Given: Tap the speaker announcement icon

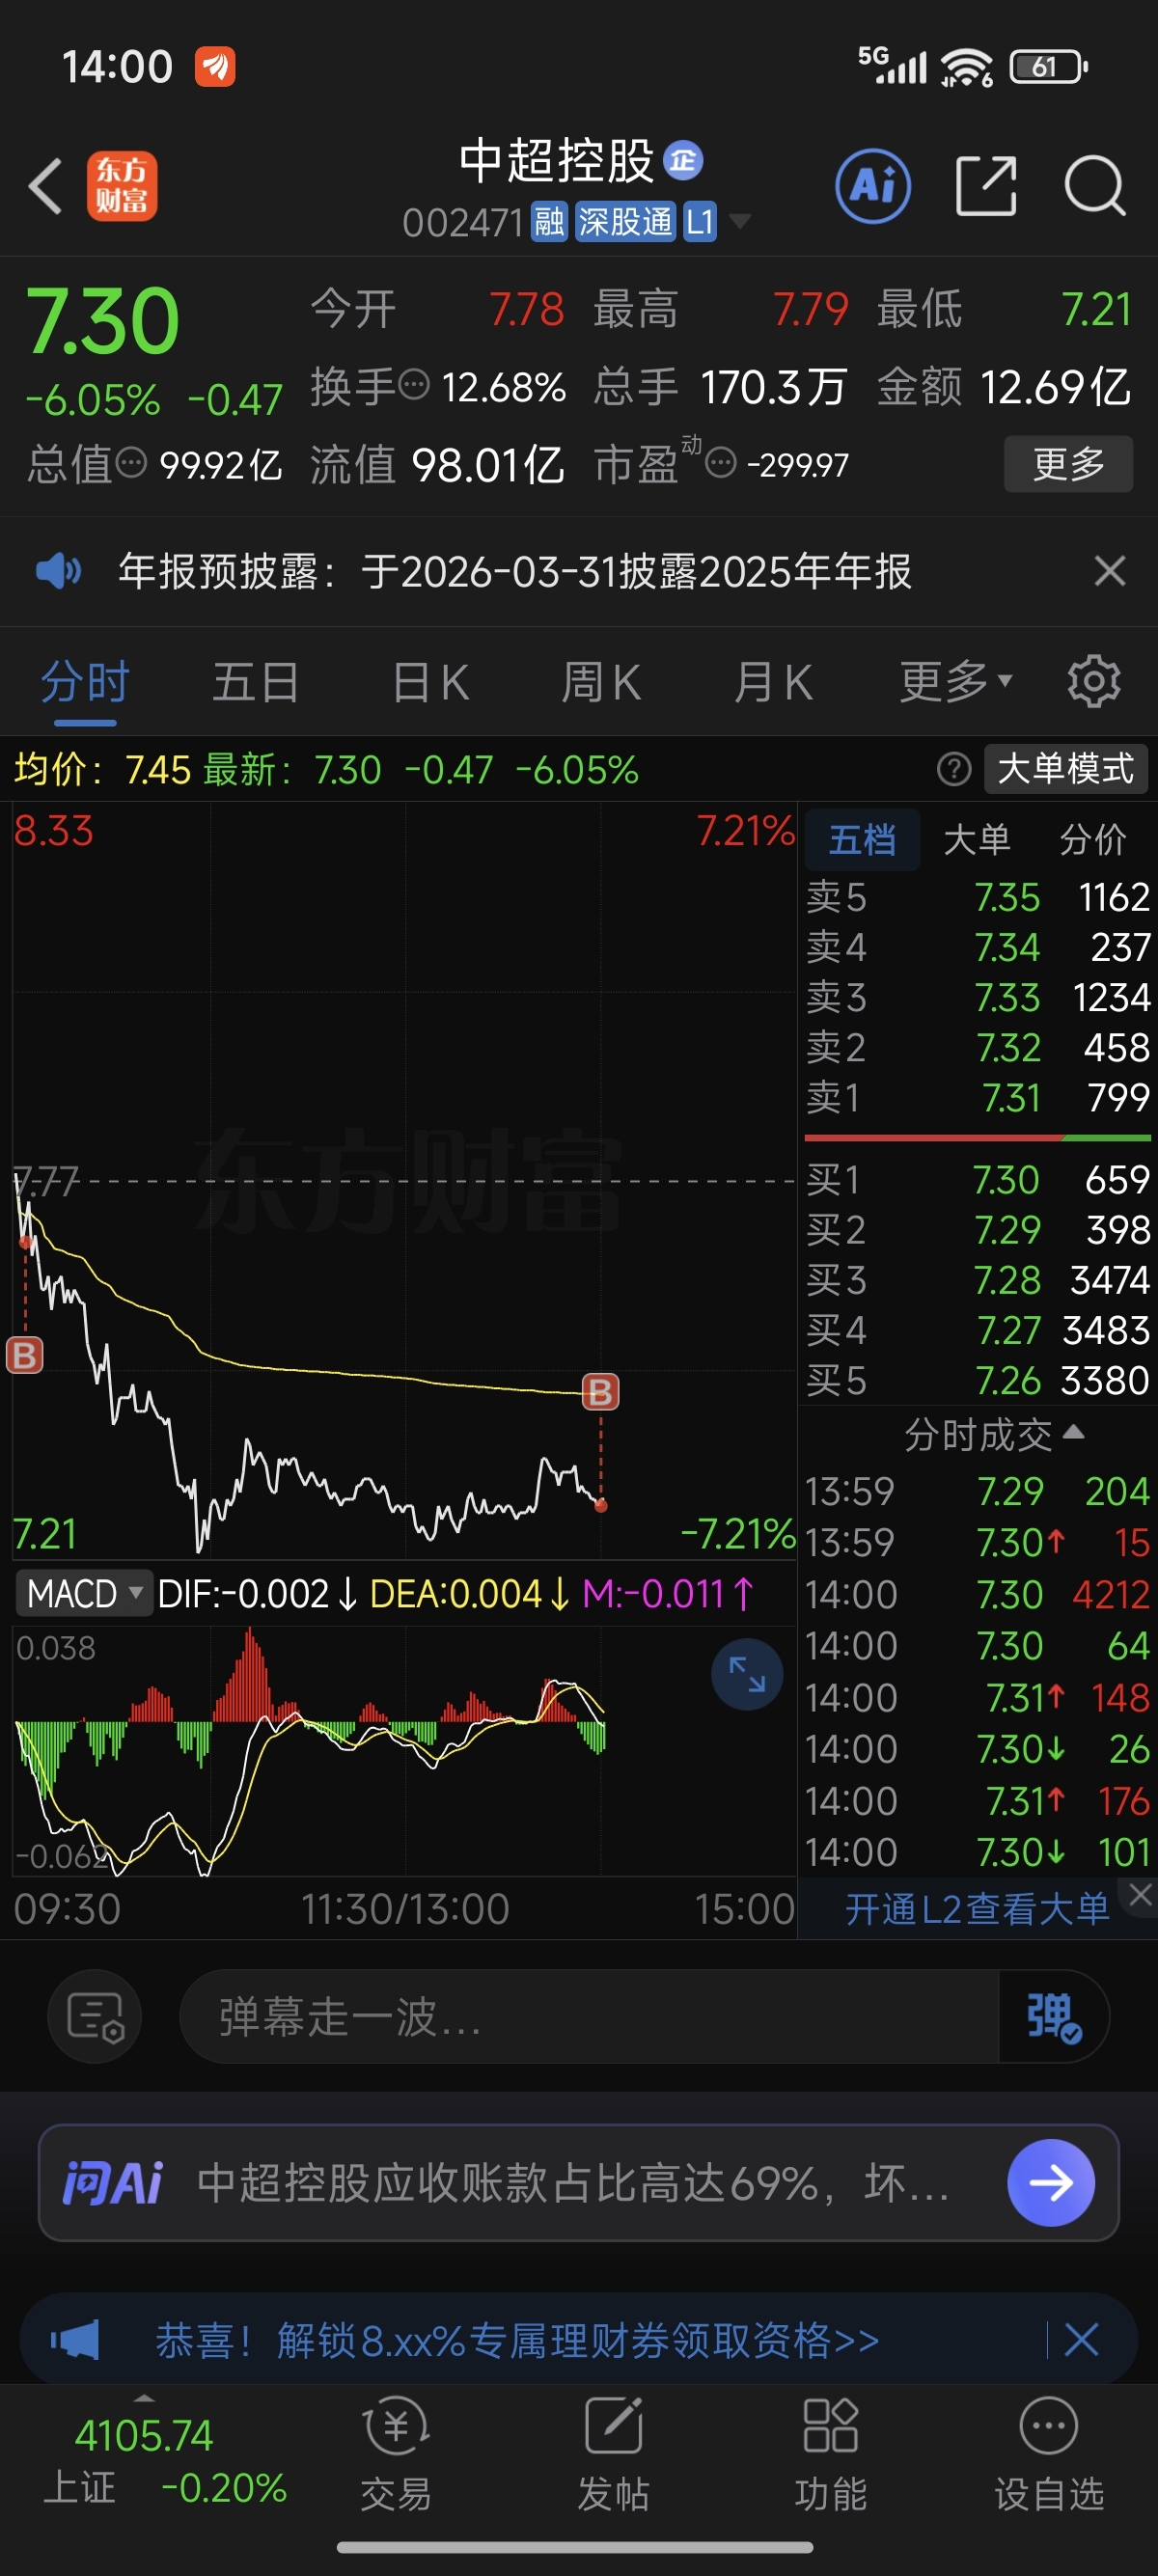Looking at the screenshot, I should [x=58, y=571].
